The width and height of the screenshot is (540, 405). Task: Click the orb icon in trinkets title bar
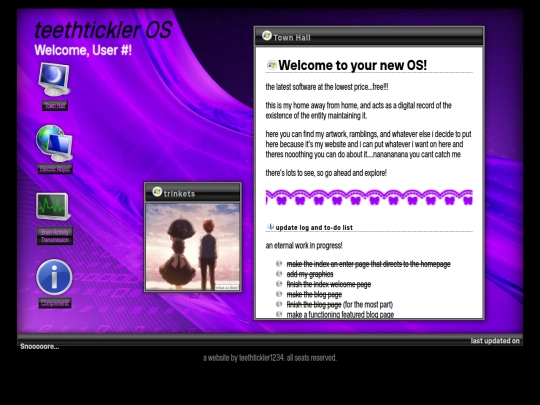(157, 191)
